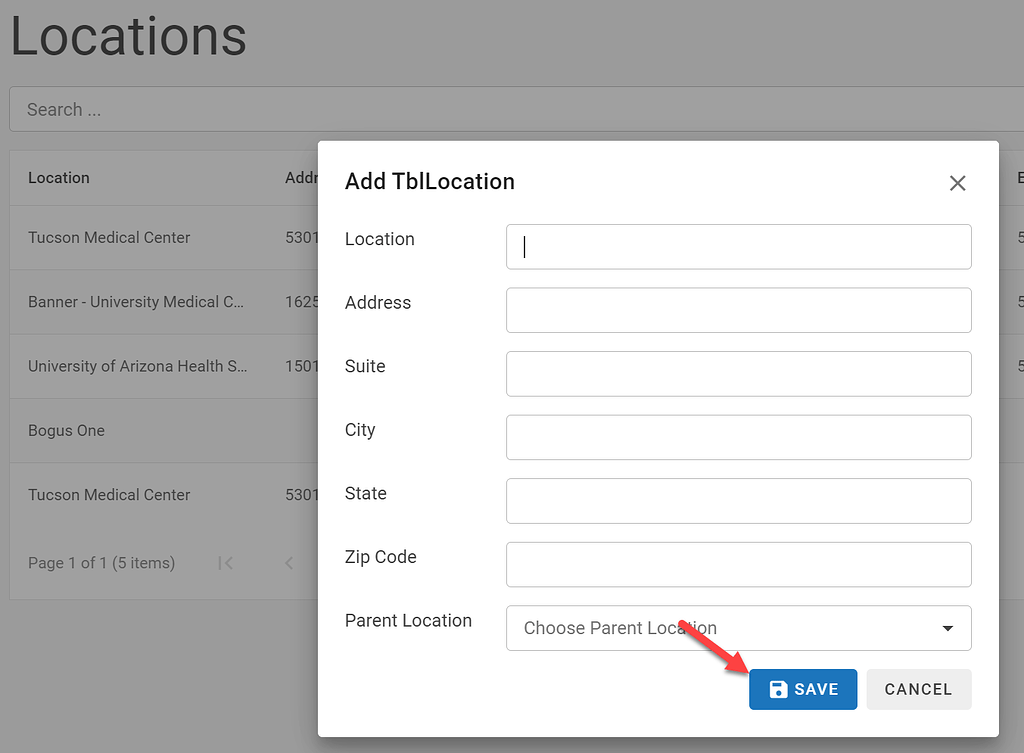Image resolution: width=1024 pixels, height=753 pixels.
Task: Click the save disk icon on the SAVE button
Action: point(779,689)
